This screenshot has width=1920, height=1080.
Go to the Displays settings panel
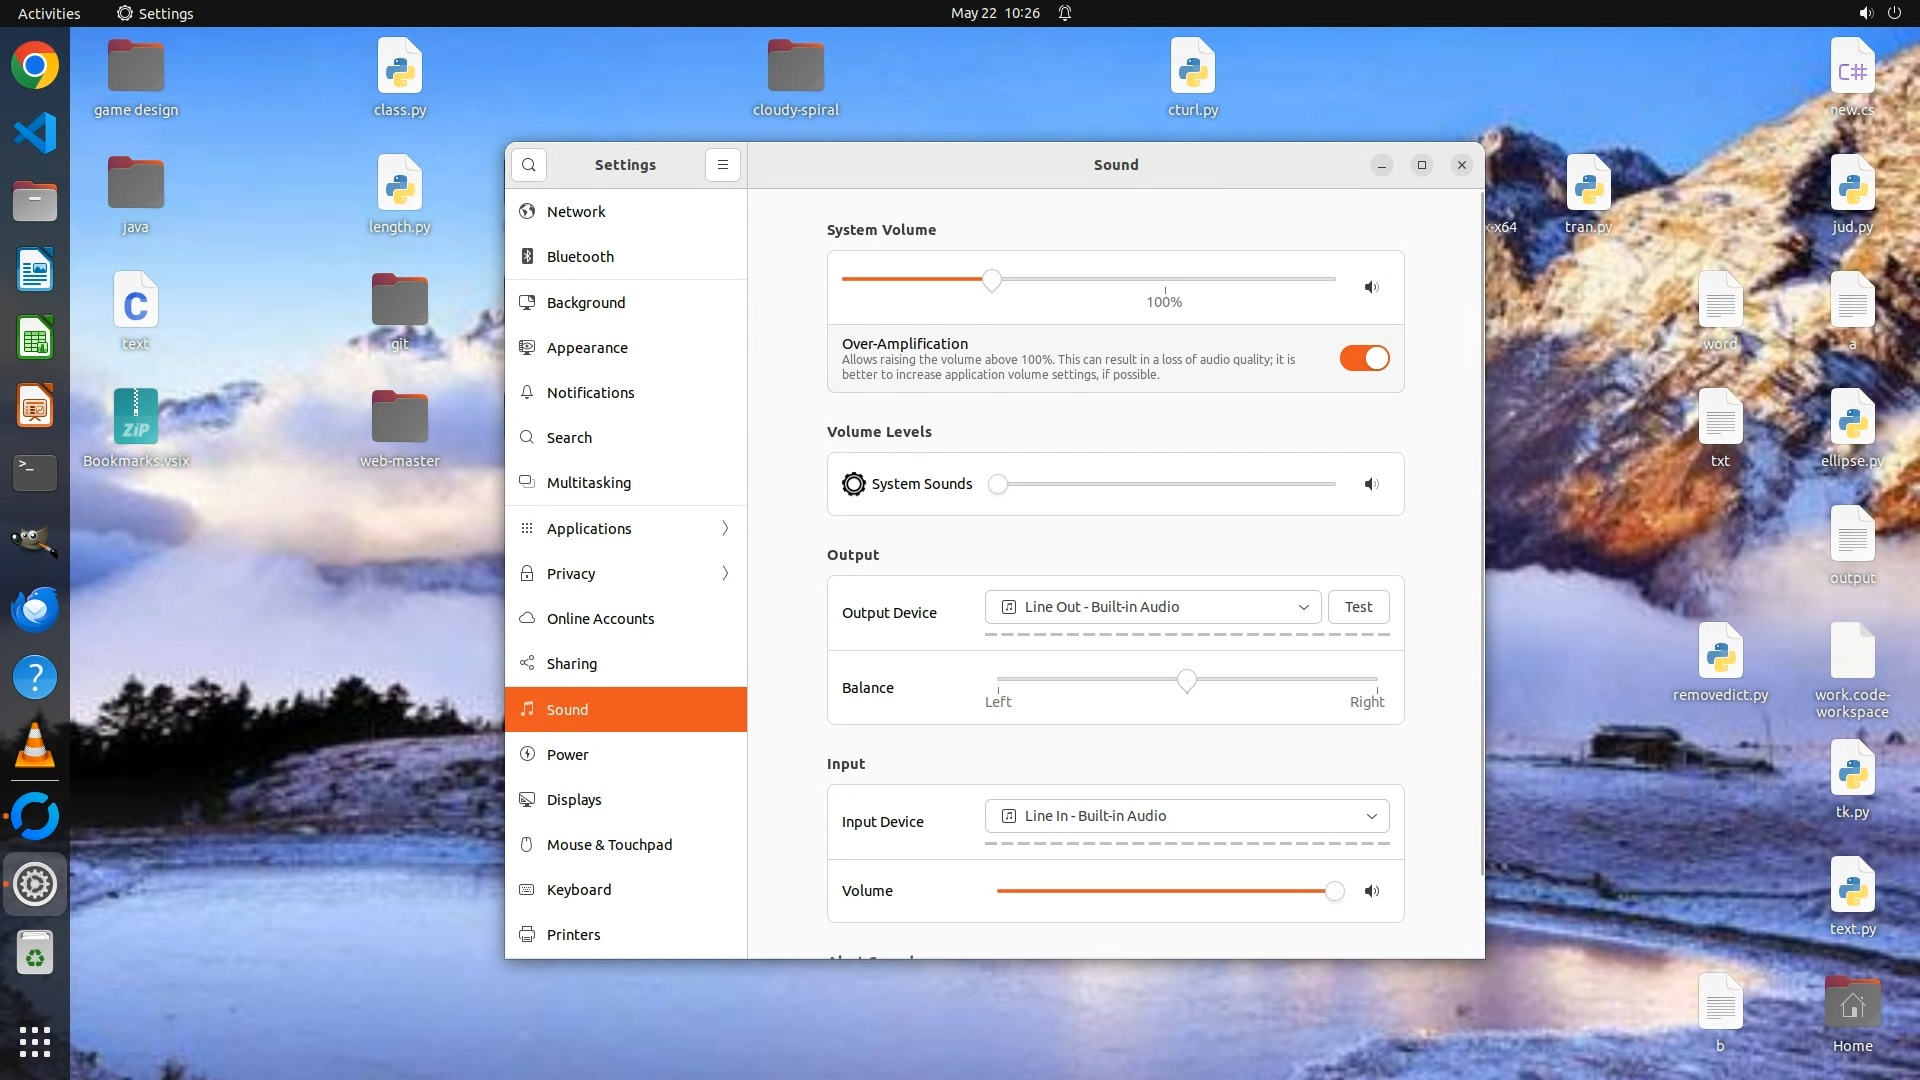(x=574, y=799)
